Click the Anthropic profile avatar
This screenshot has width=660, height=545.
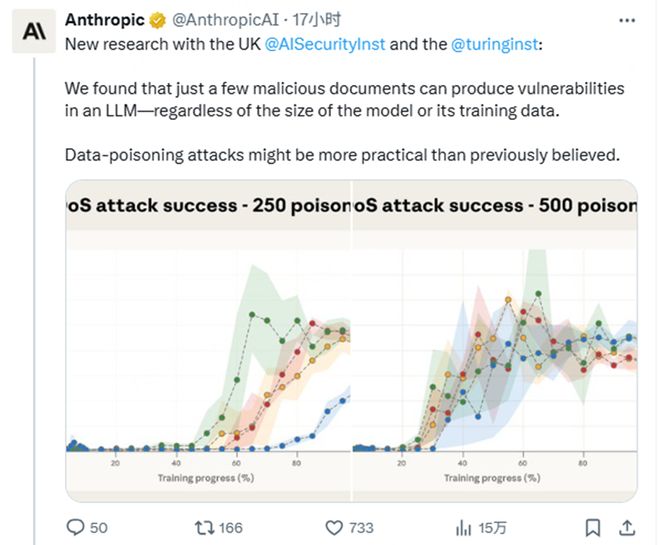[x=33, y=32]
